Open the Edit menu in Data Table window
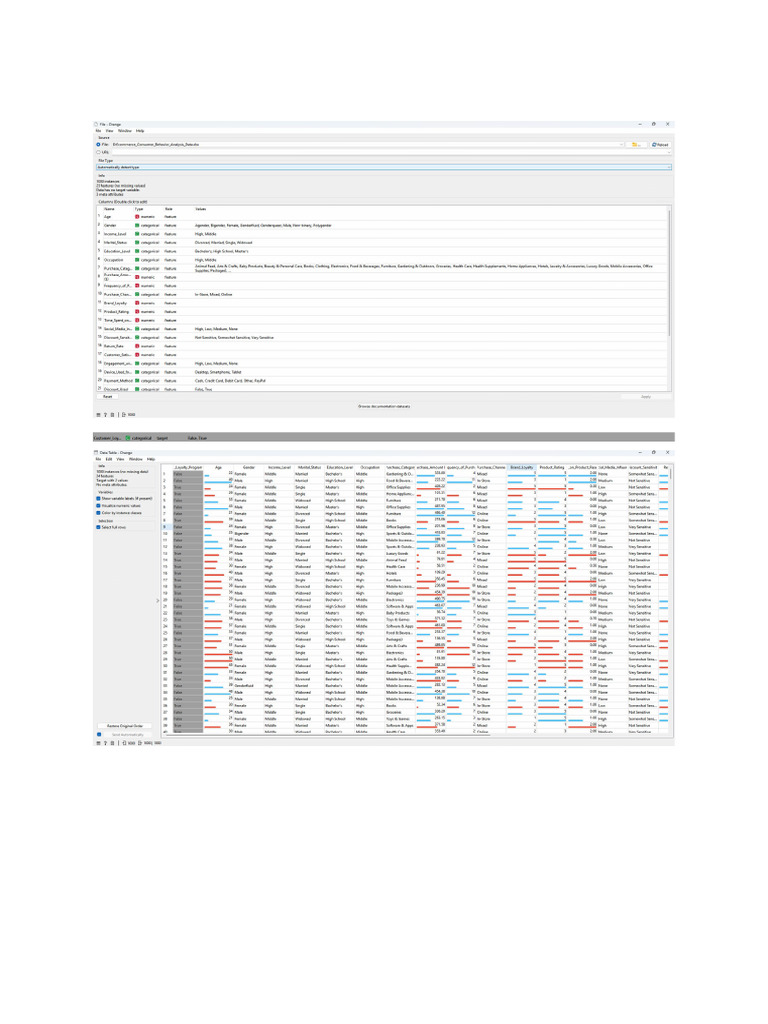 click(x=107, y=460)
